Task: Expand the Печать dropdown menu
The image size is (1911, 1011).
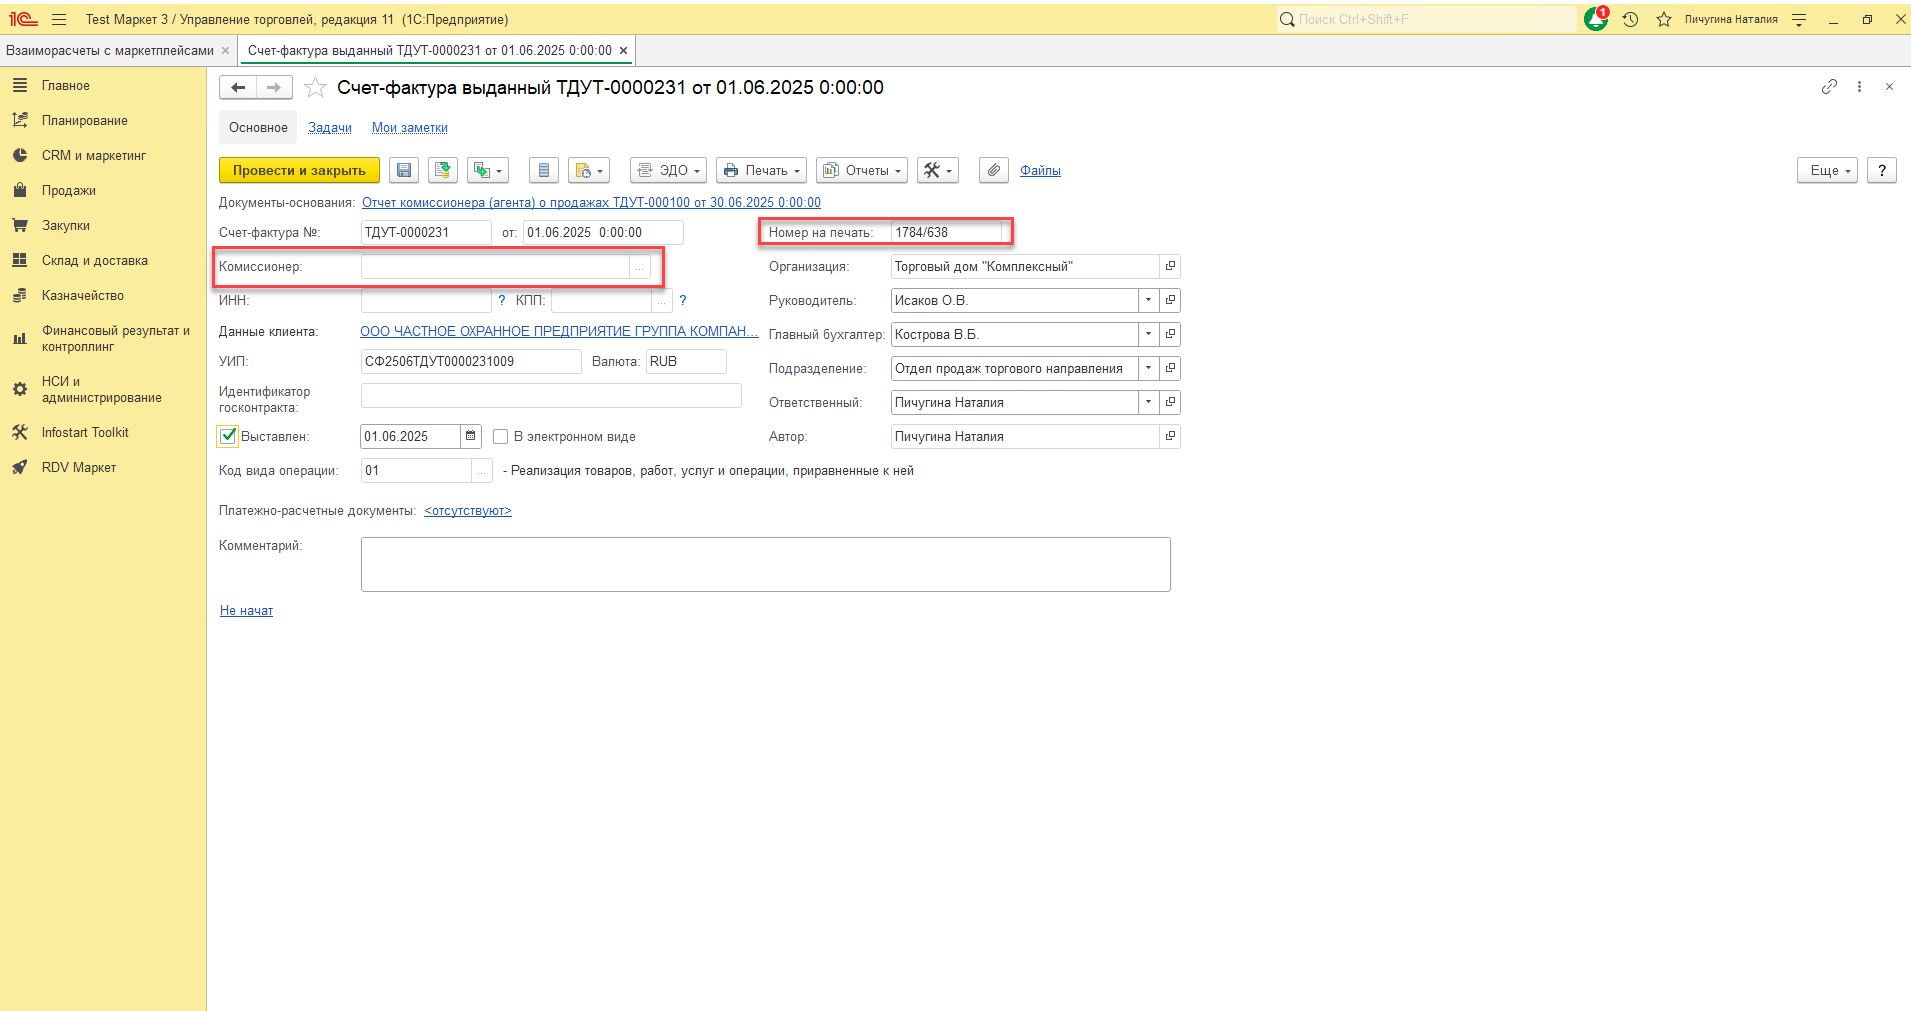Action: coord(761,171)
